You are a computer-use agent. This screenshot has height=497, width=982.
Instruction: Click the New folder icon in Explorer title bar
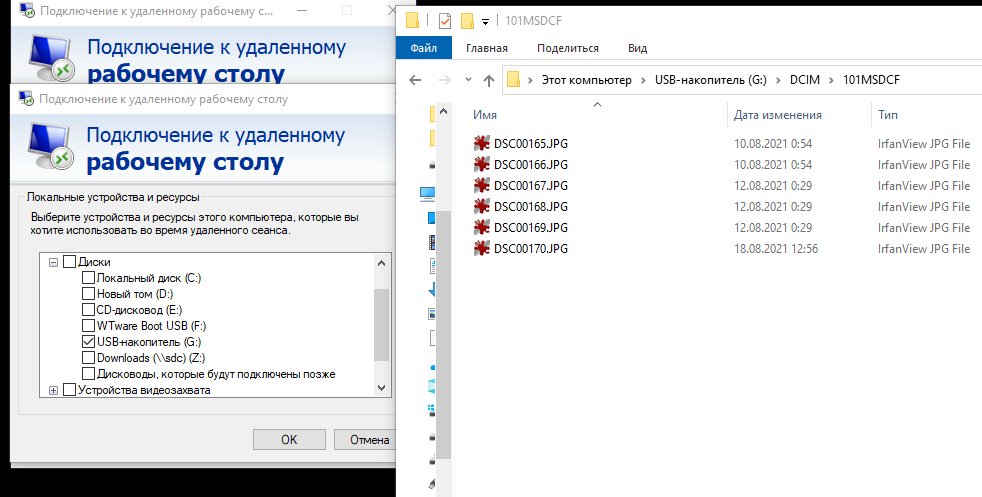466,20
